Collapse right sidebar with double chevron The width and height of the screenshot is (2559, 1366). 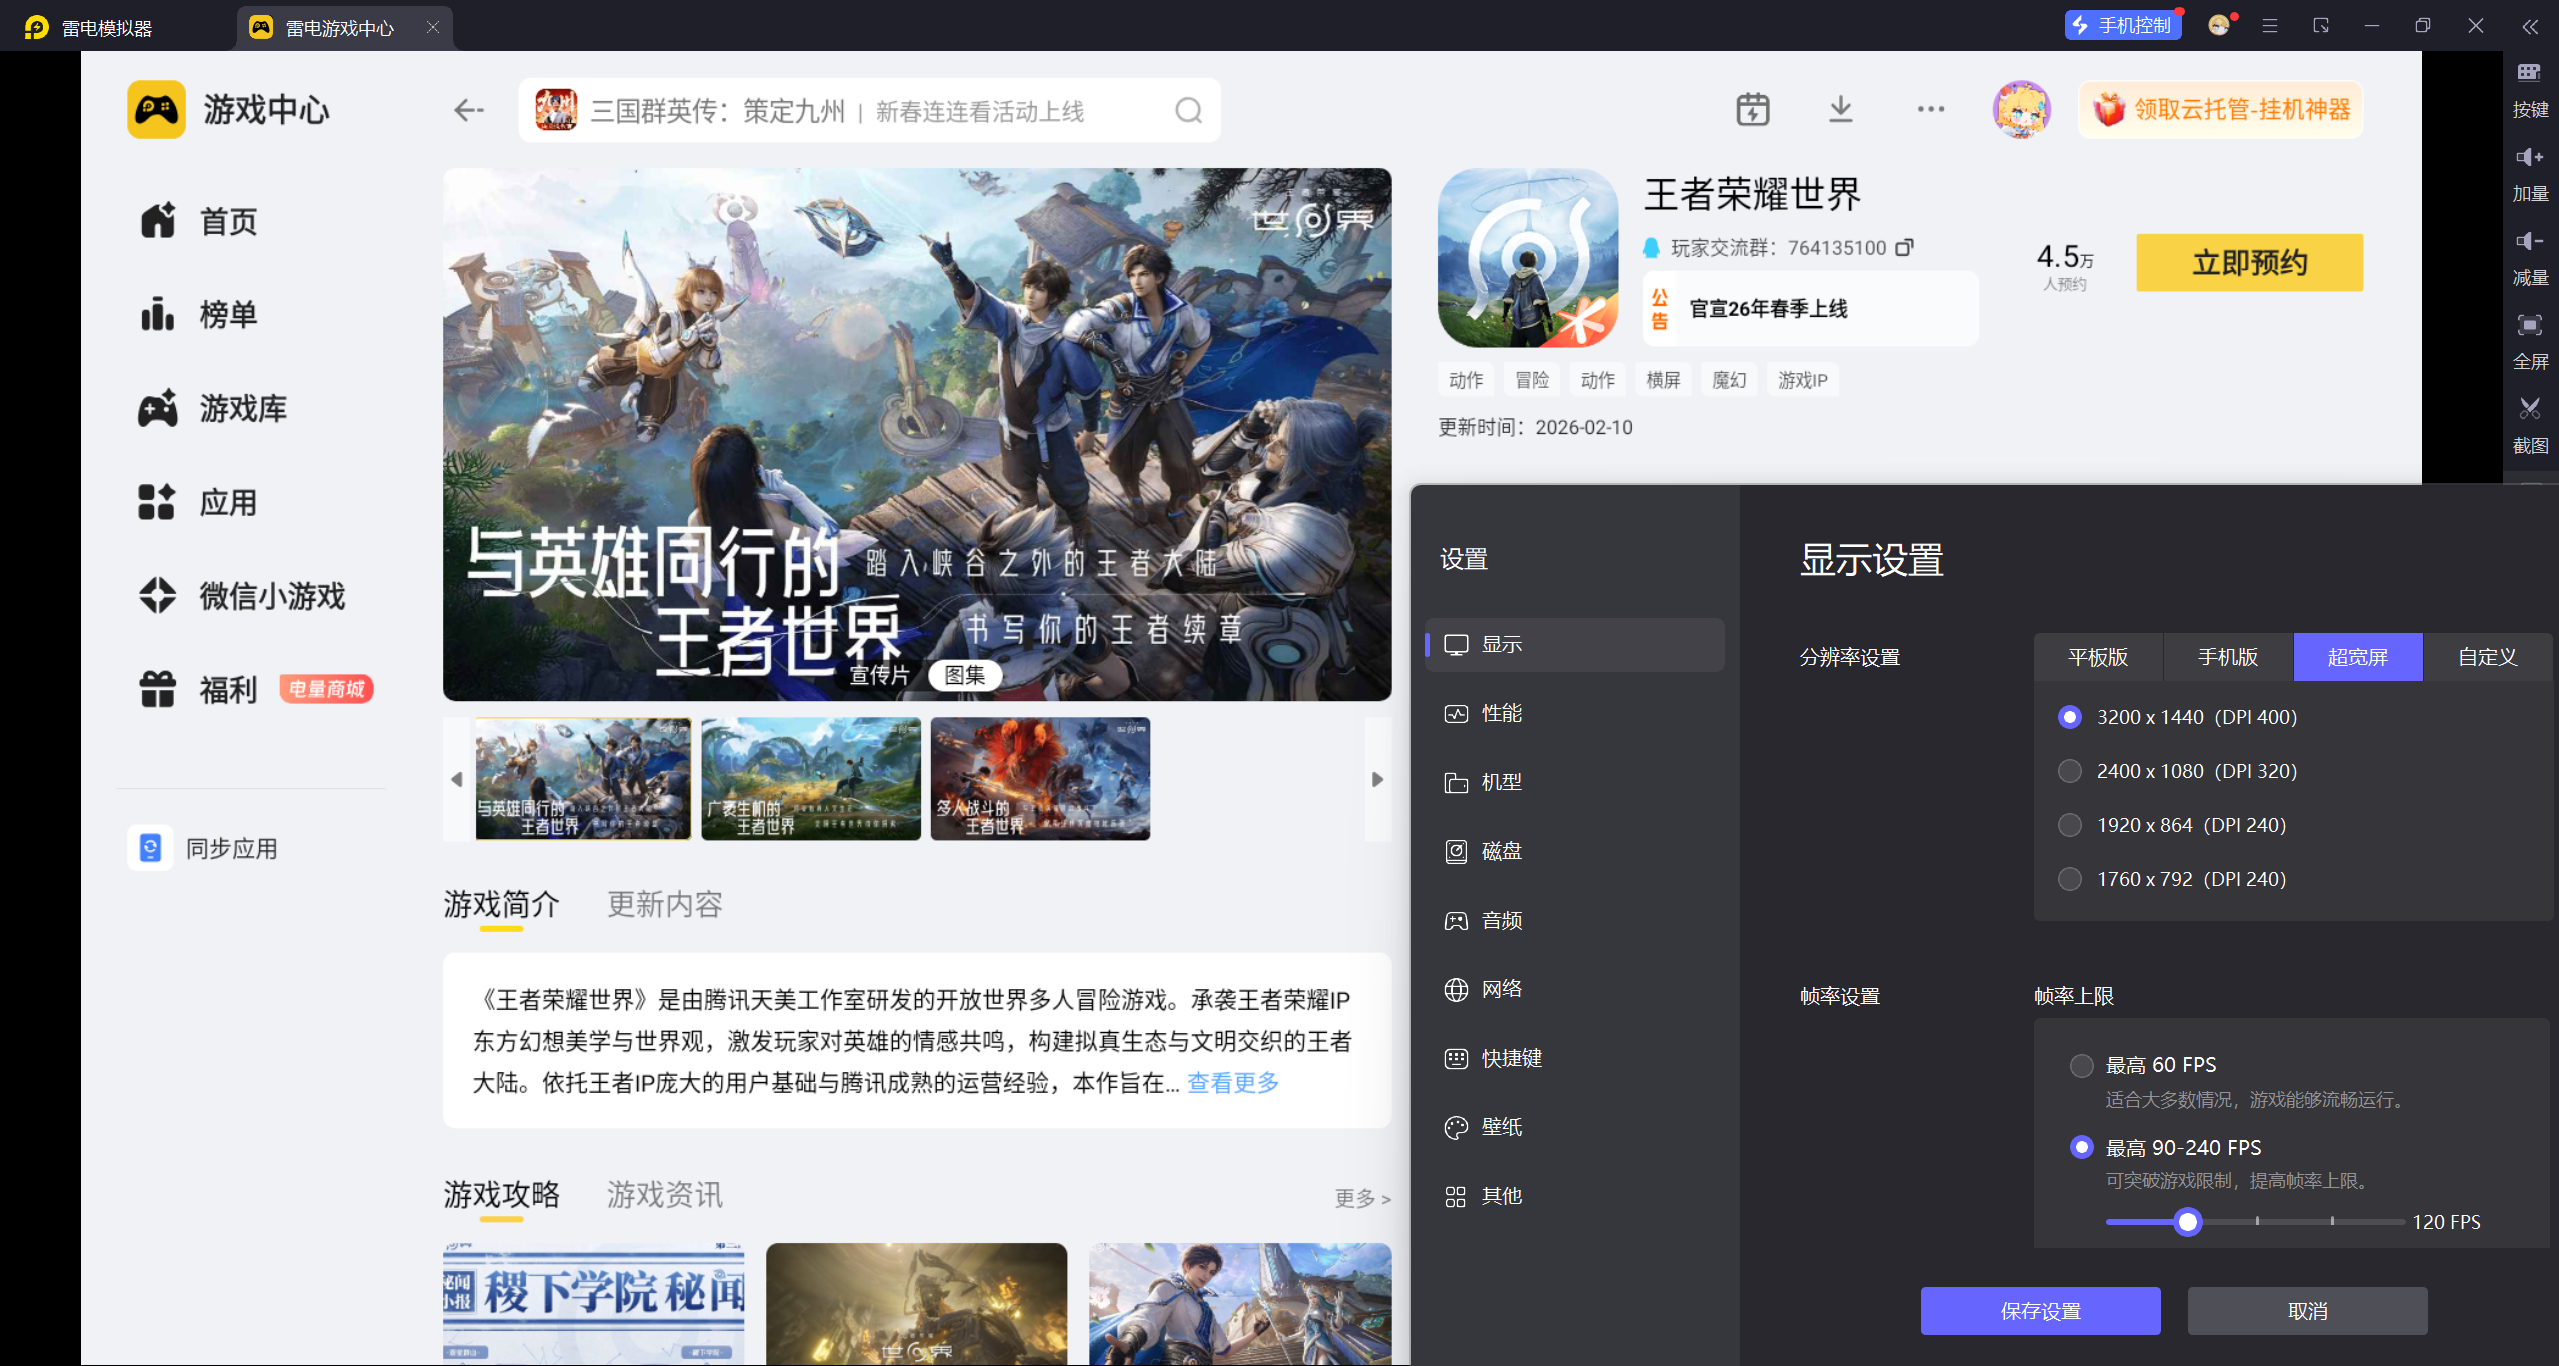click(x=2529, y=27)
